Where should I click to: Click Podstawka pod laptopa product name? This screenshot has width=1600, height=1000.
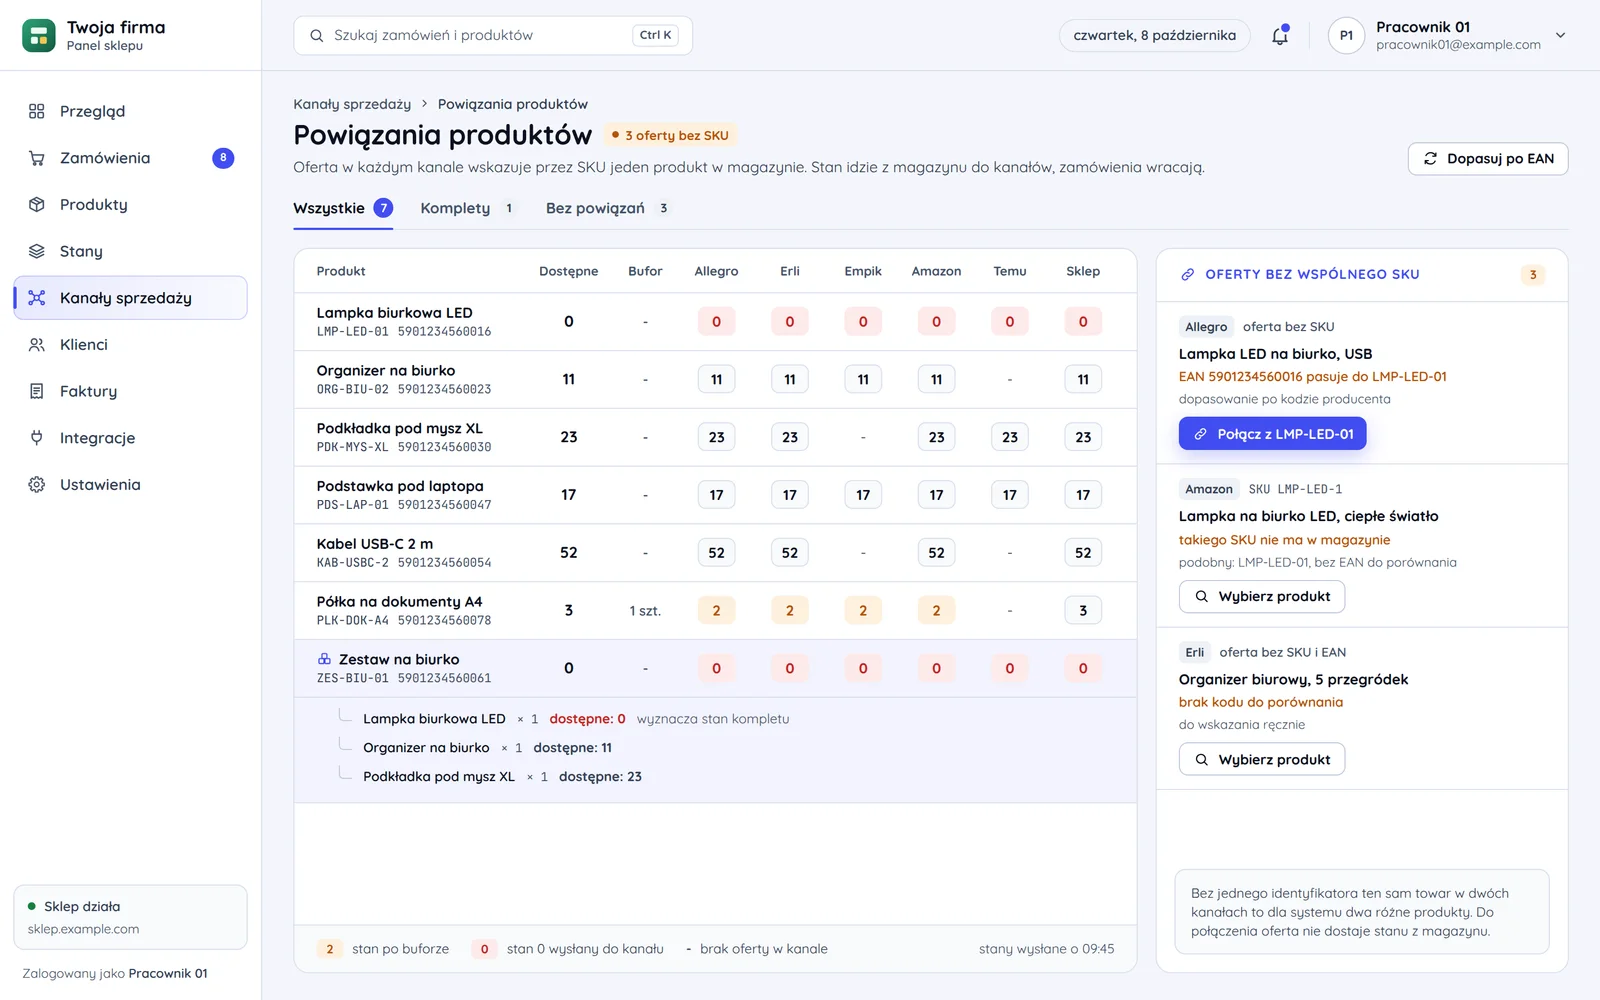coord(400,486)
